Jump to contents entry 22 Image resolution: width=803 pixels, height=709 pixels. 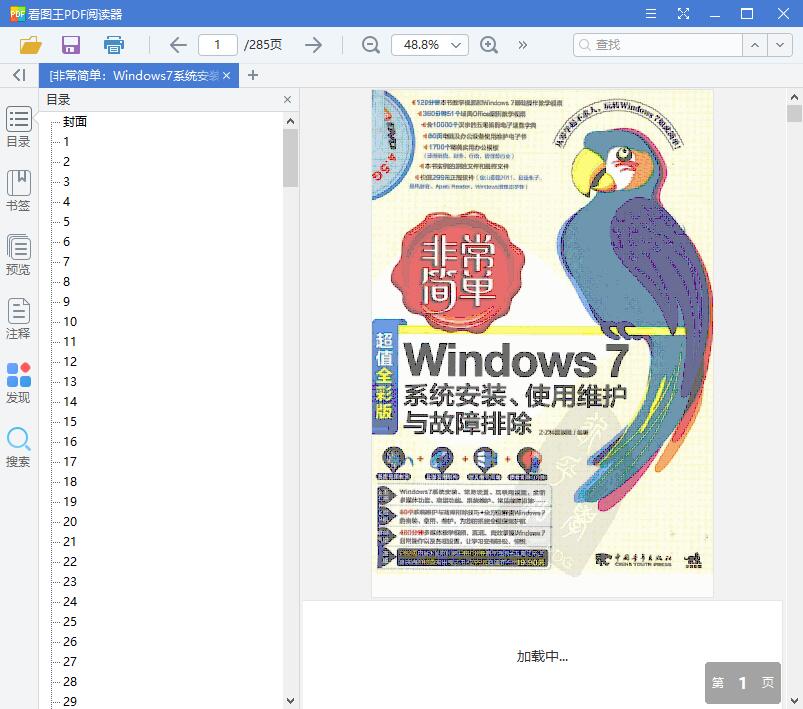(70, 561)
